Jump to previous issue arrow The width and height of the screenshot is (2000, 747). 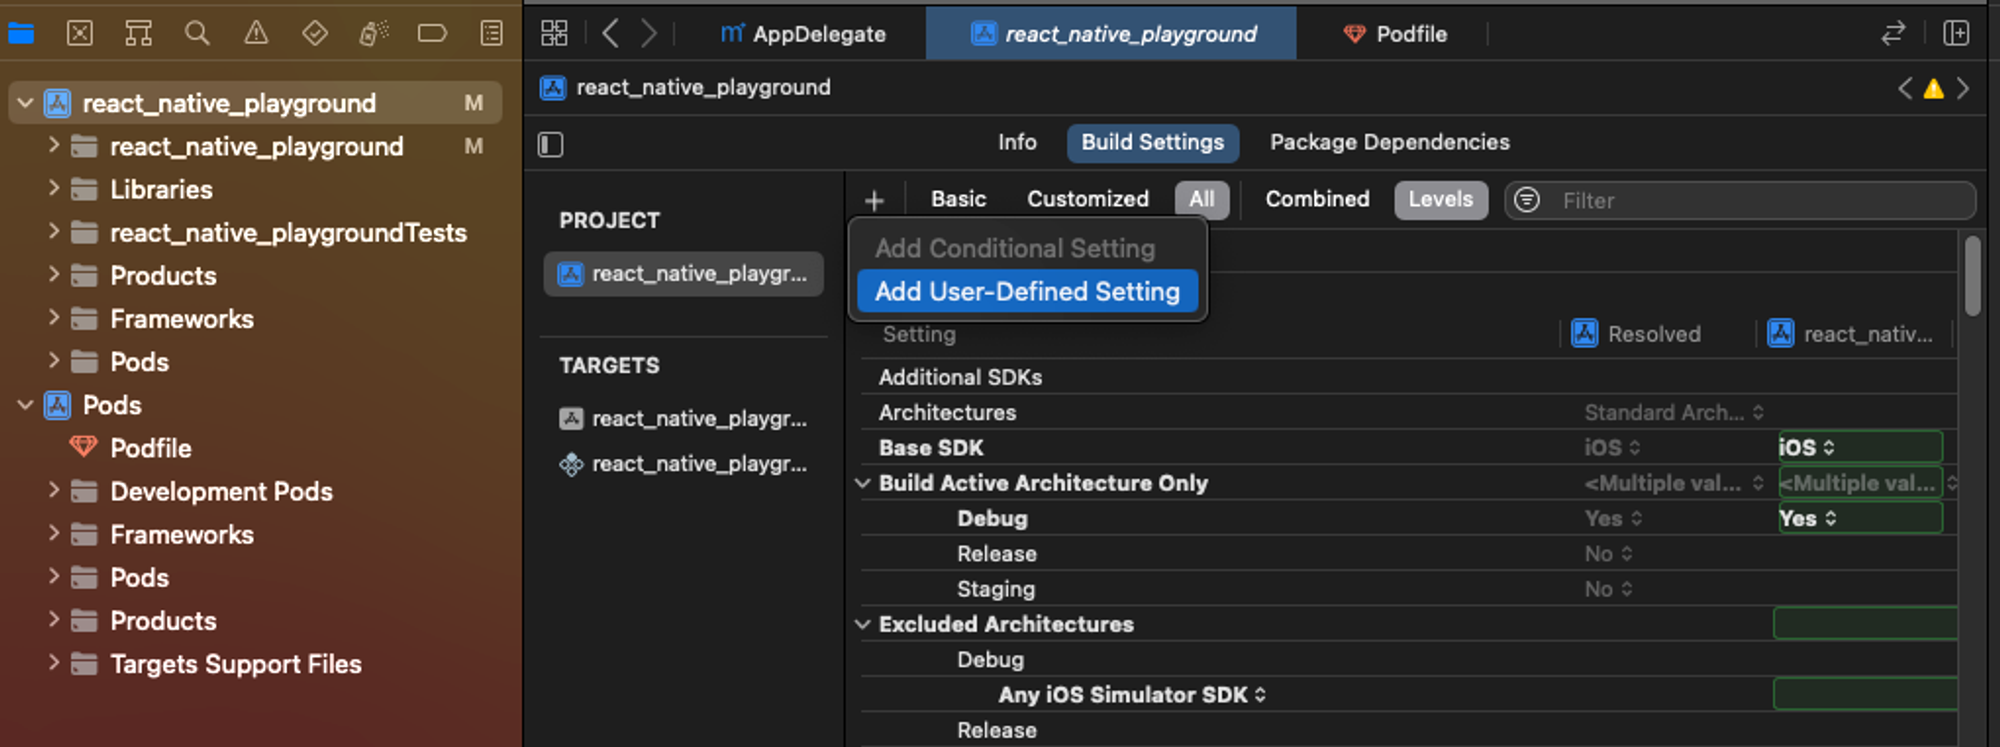point(1905,89)
